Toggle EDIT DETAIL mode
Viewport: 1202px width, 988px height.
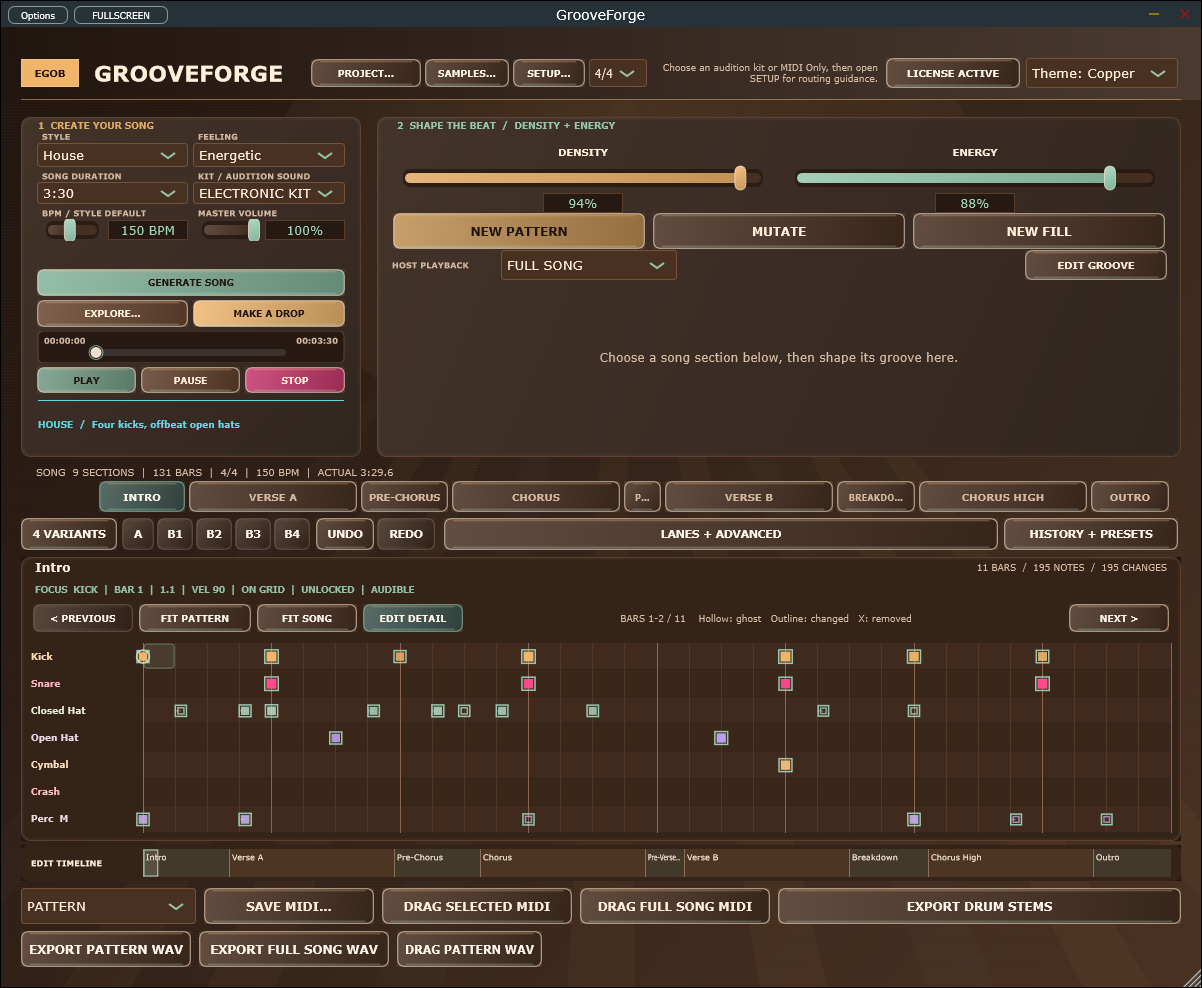pyautogui.click(x=413, y=618)
